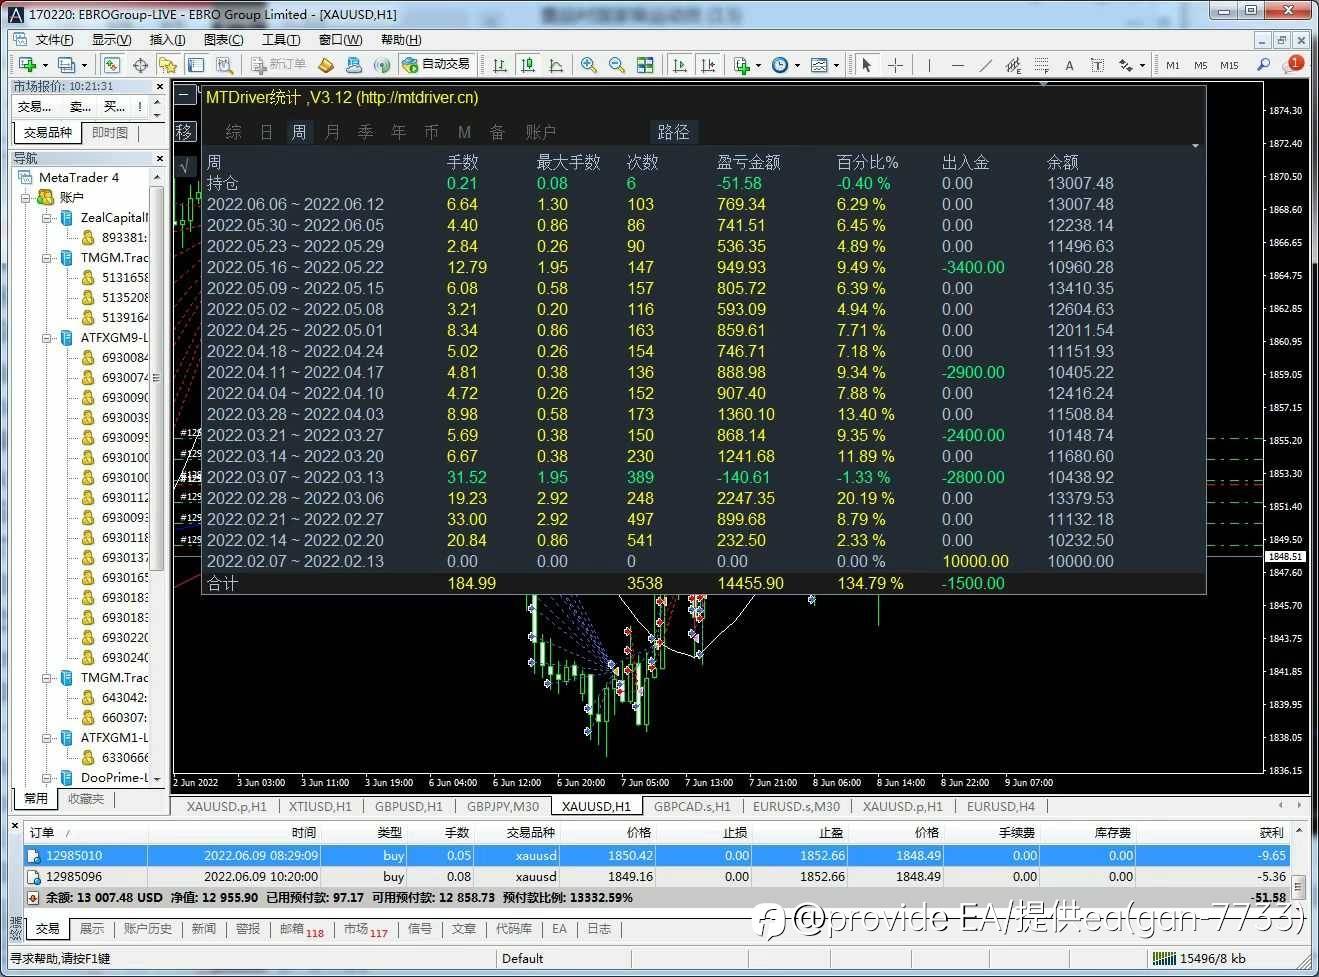Open the notification bubble with red badge
The width and height of the screenshot is (1319, 977).
pos(1295,64)
